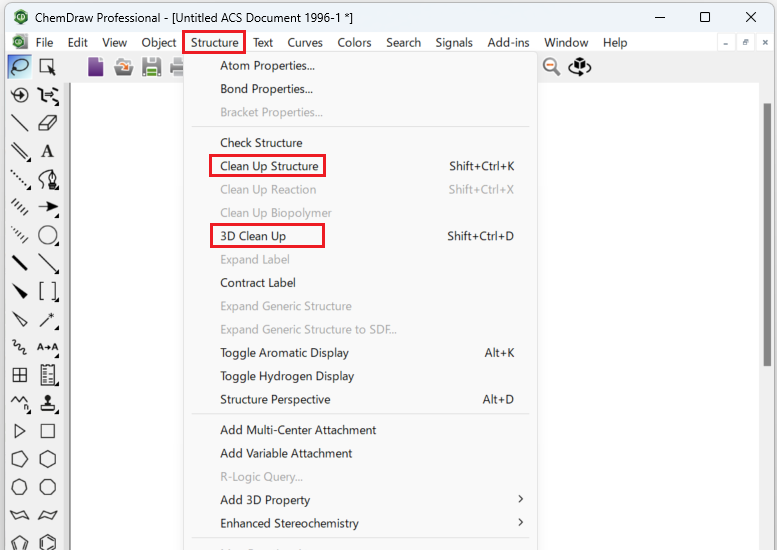Open Atom Properties dialog

[x=267, y=66]
